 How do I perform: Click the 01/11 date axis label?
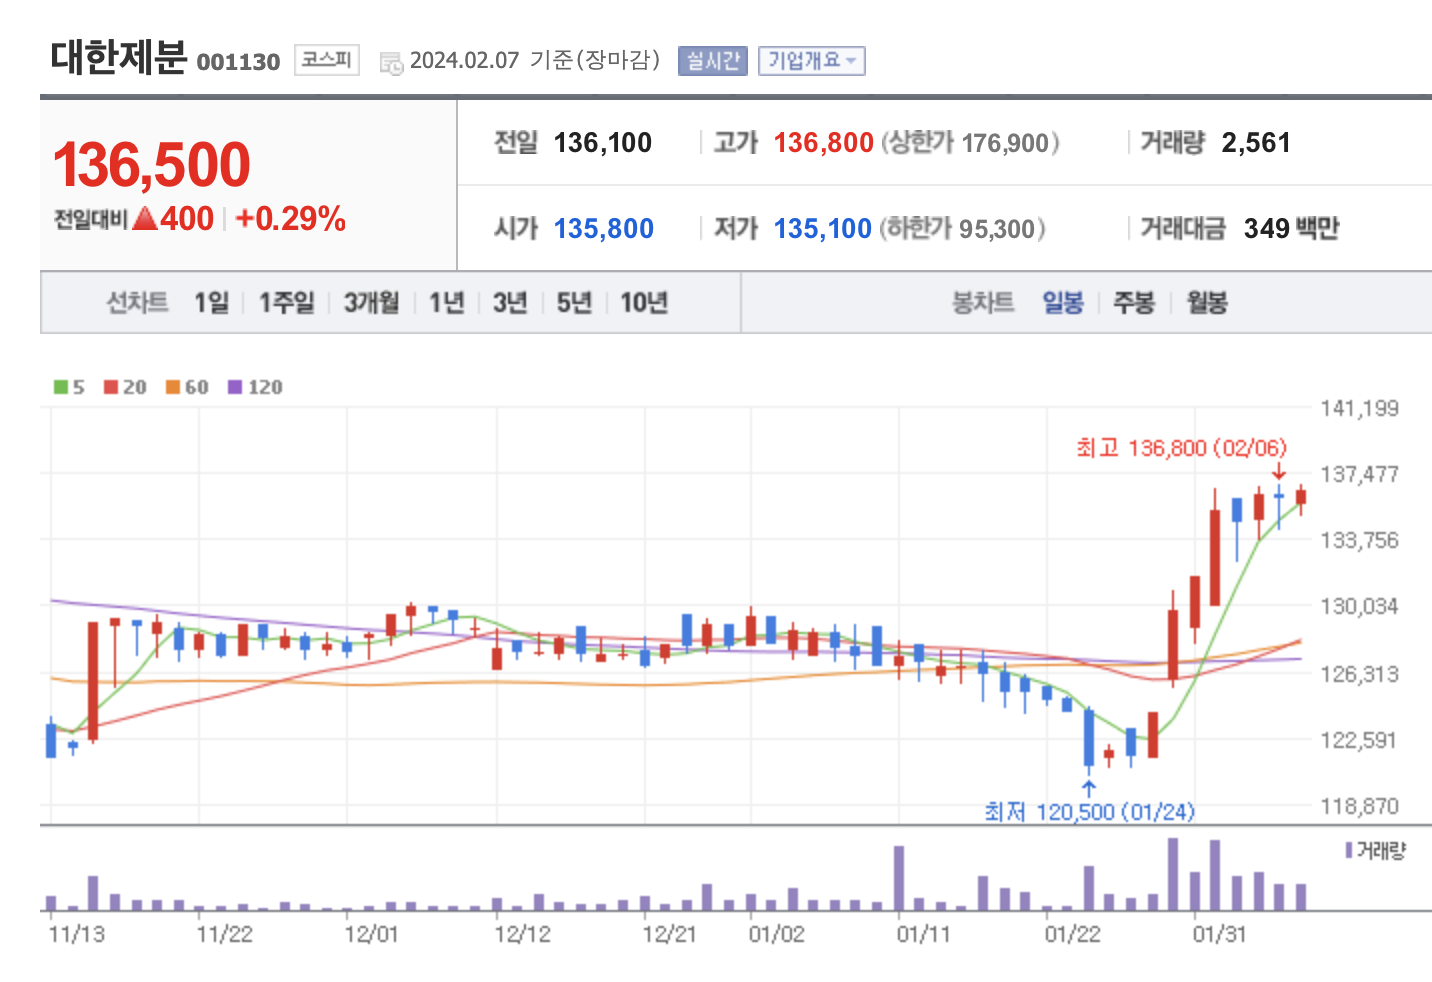pyautogui.click(x=923, y=934)
